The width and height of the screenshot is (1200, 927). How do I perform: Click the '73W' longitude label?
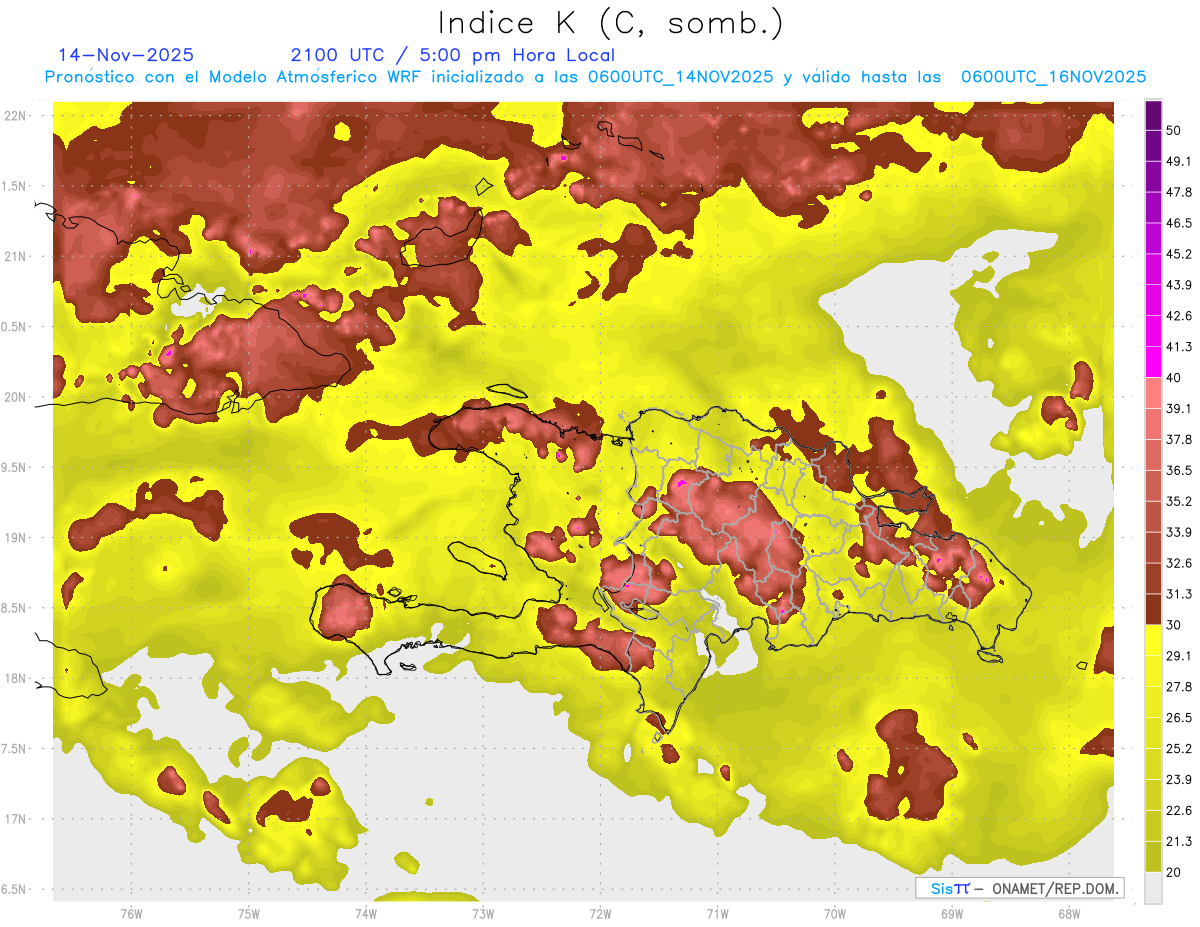tap(483, 913)
